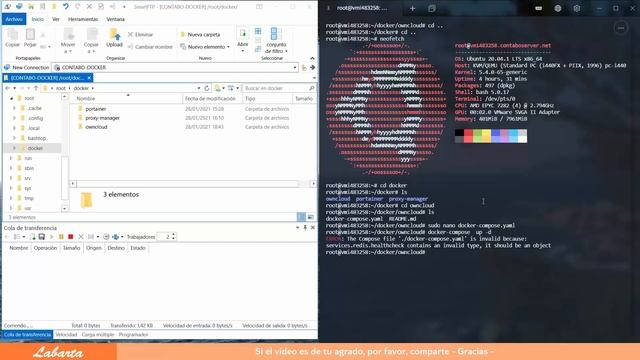Click the pause icon in the transfer queue
The height and width of the screenshot is (360, 640).
(61, 237)
